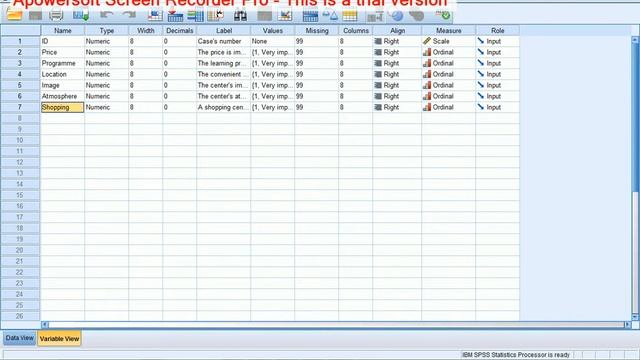Click the None values cell for ID

tap(273, 41)
